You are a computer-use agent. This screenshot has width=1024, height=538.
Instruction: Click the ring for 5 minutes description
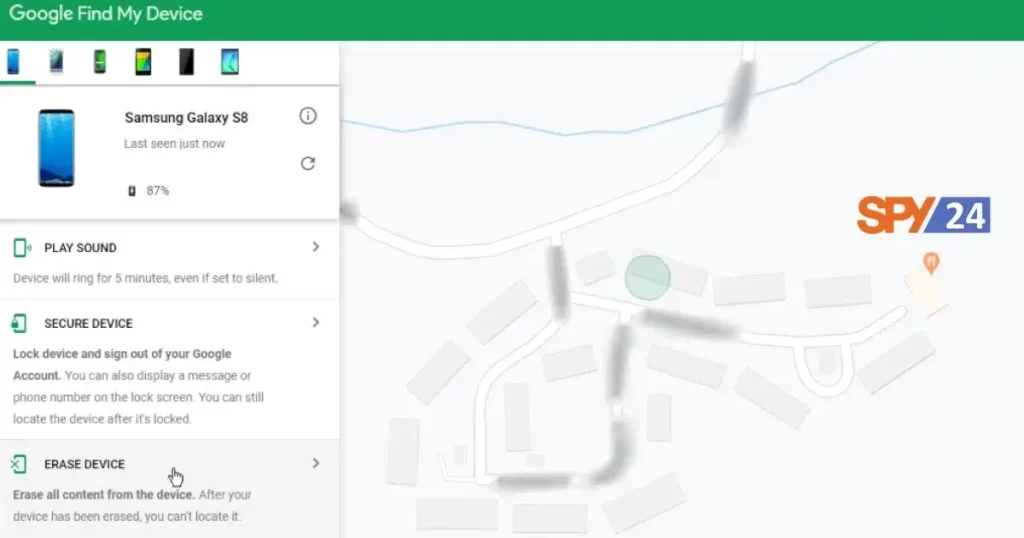145,278
